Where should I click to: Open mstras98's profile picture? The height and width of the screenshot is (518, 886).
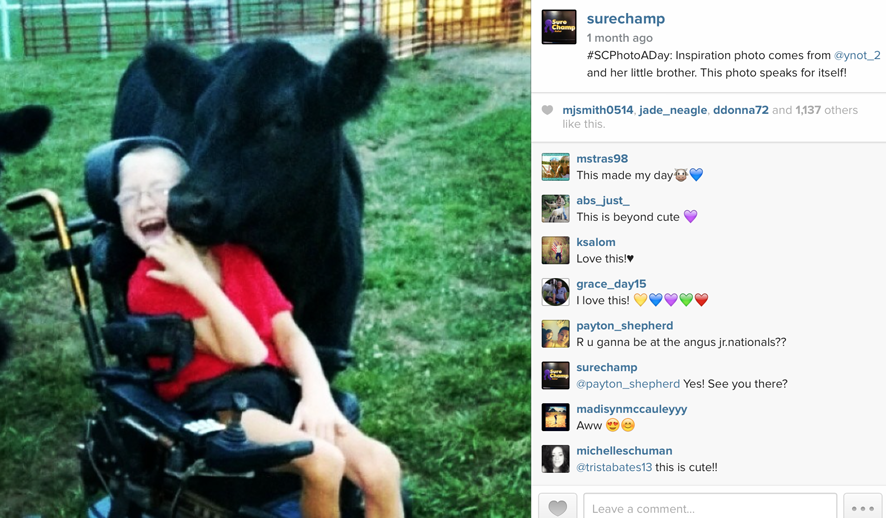pyautogui.click(x=555, y=167)
